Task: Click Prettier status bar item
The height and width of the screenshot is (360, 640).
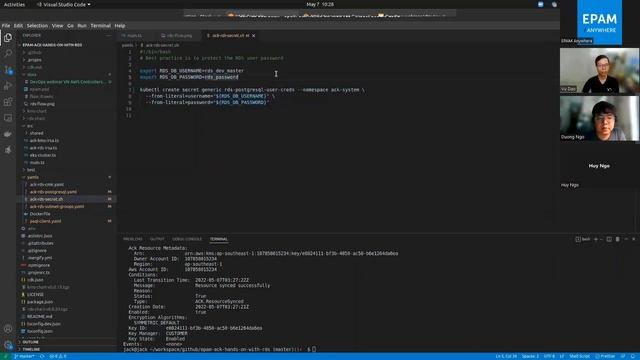Action: tap(605, 356)
